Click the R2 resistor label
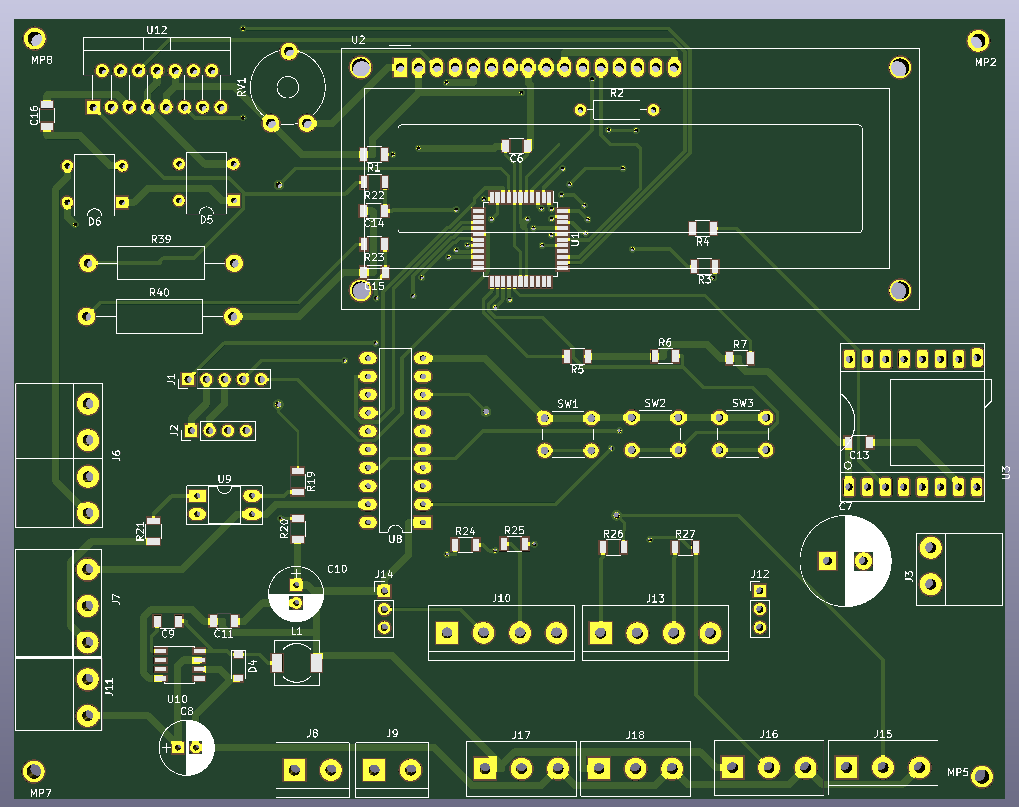This screenshot has height=807, width=1019. tap(617, 93)
